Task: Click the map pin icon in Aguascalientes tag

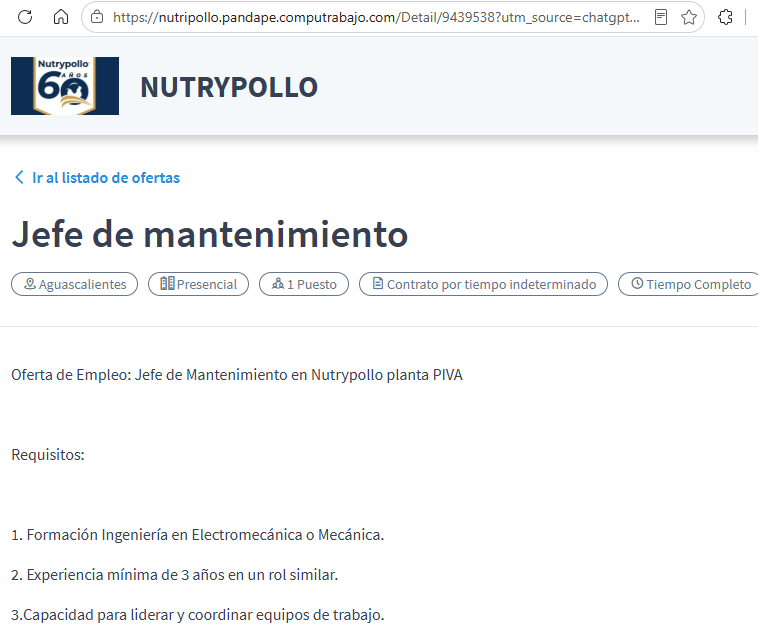Action: [30, 284]
